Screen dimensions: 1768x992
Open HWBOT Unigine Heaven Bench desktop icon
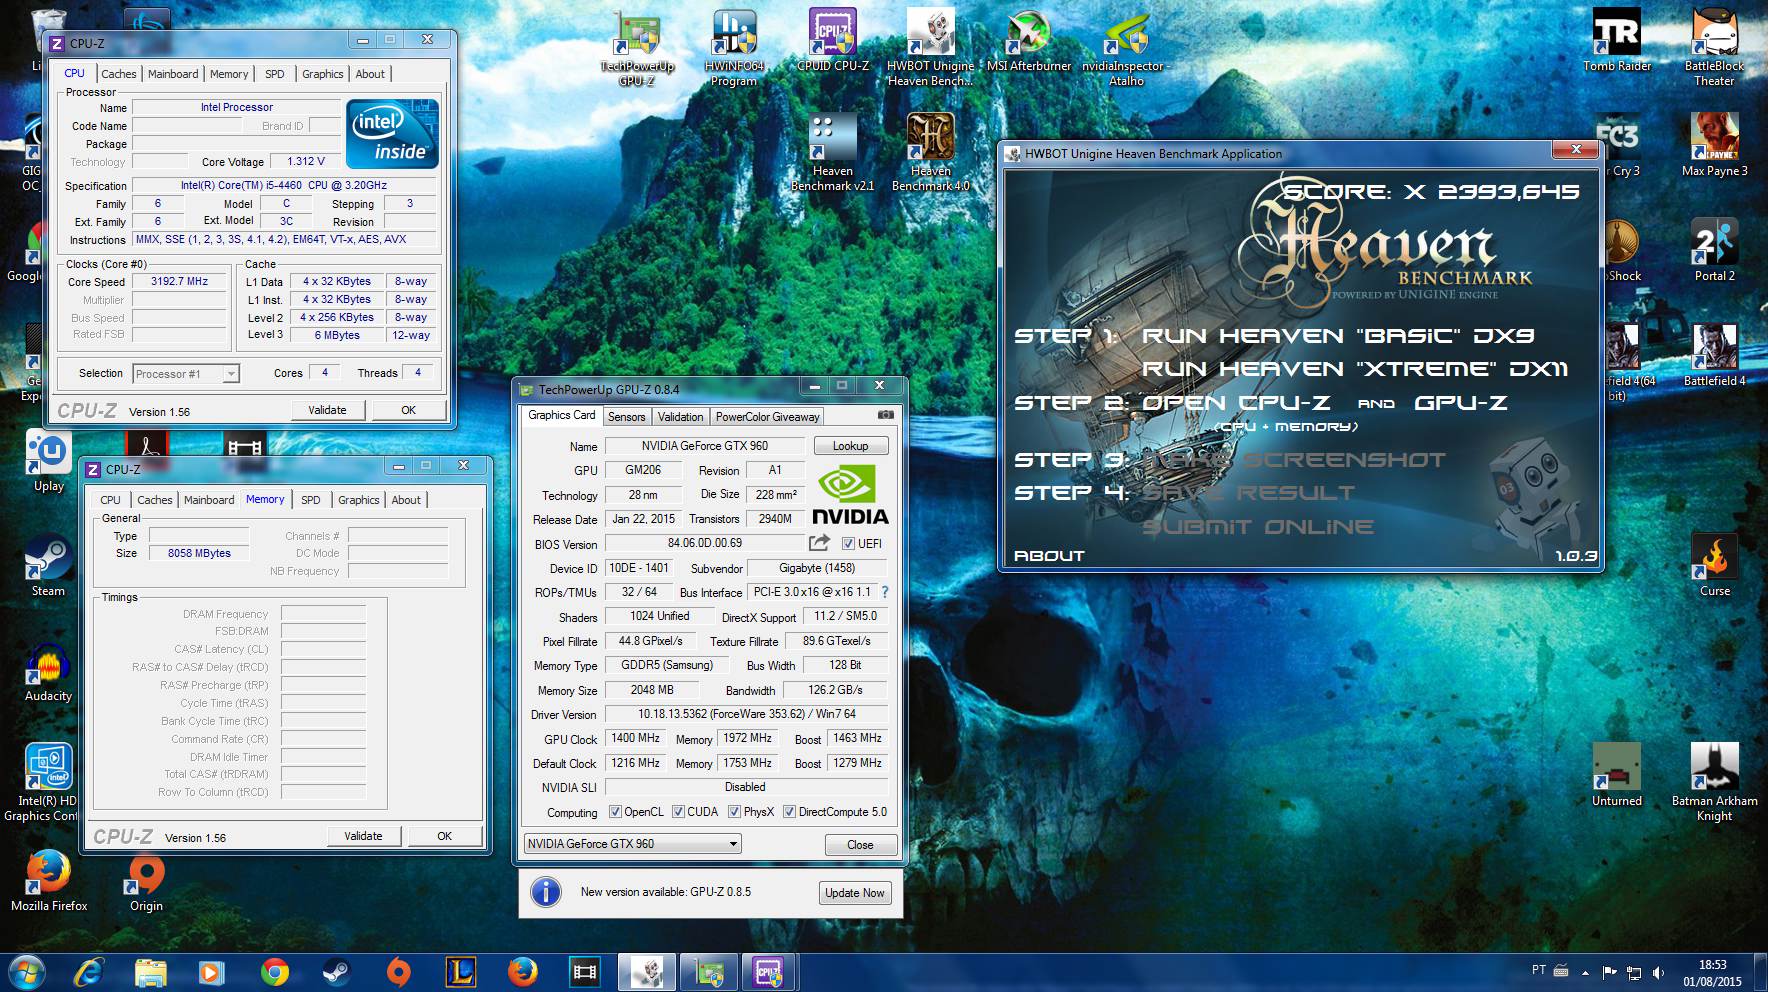[930, 48]
